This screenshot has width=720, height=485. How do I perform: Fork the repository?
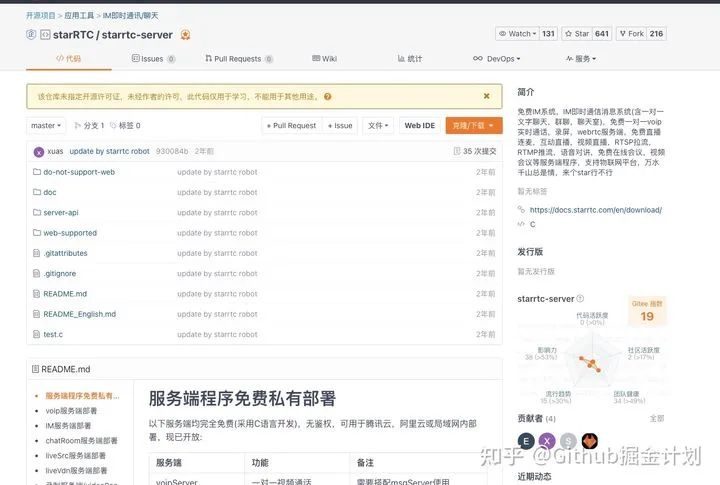(631, 34)
